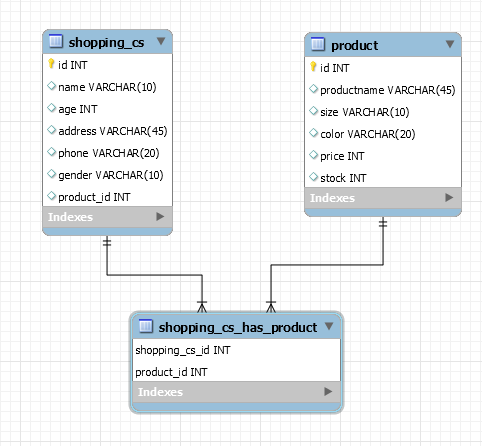This screenshot has width=482, height=446.
Task: Collapse shopping_cs_has_product table using header arrow
Action: coord(329,326)
